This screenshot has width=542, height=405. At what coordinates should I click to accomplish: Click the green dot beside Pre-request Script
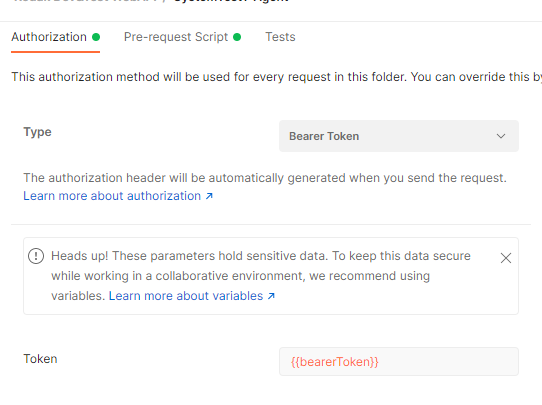click(x=237, y=37)
